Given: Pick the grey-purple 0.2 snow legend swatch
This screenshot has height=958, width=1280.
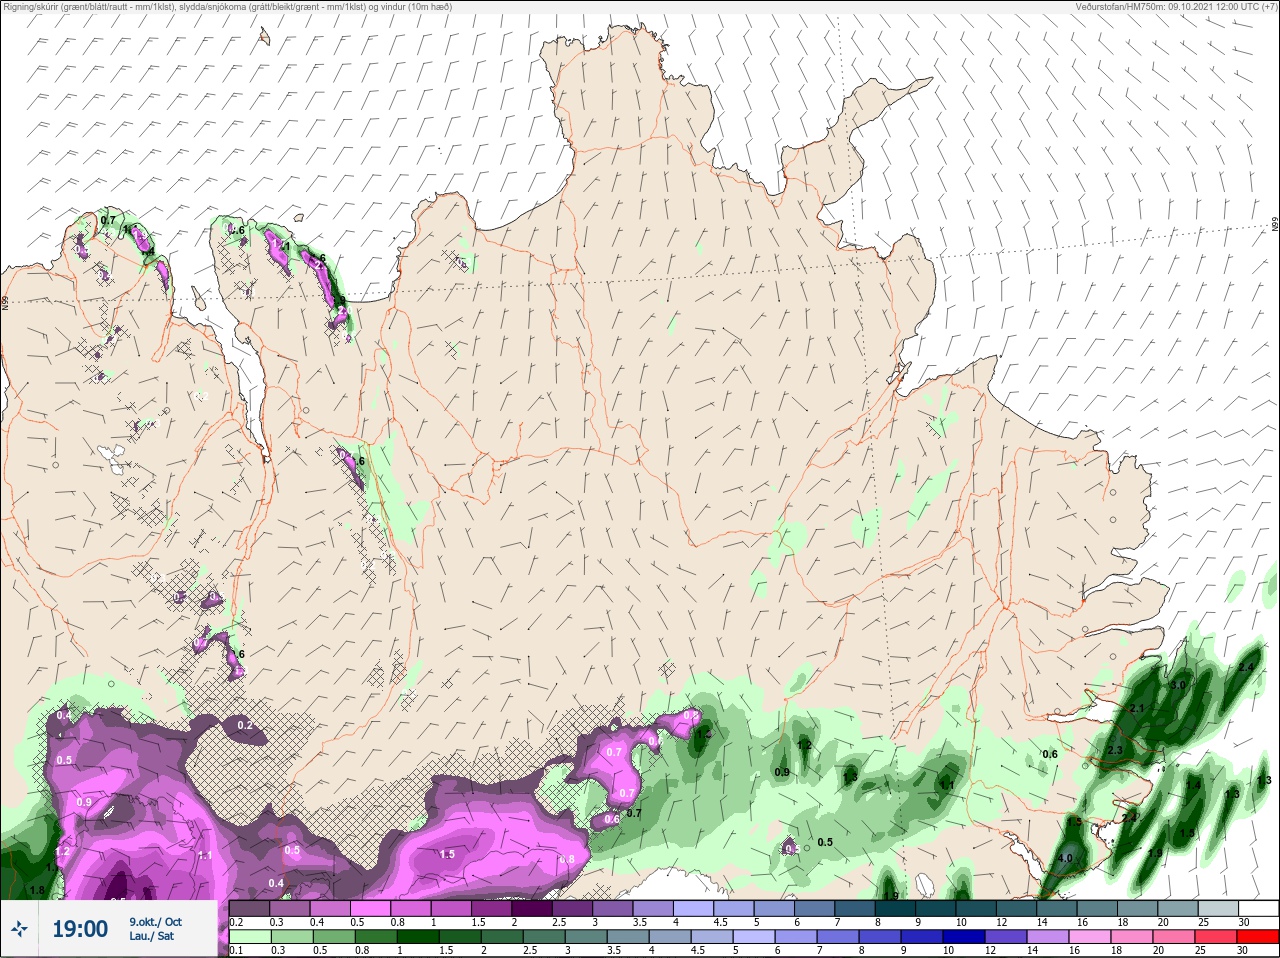Looking at the screenshot, I should click(x=250, y=908).
